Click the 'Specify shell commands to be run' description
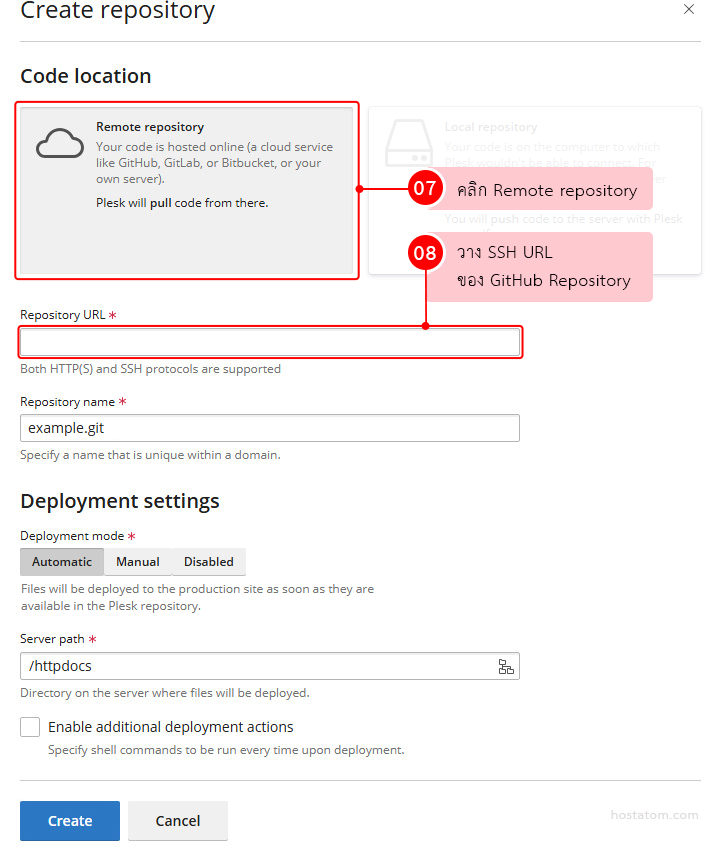Image resolution: width=720 pixels, height=849 pixels. (226, 750)
